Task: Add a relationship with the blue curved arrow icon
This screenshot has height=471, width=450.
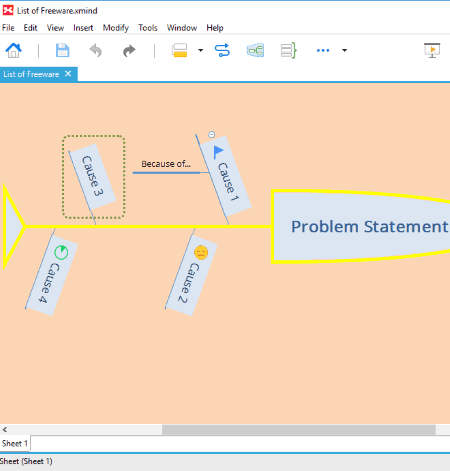Action: coord(222,50)
